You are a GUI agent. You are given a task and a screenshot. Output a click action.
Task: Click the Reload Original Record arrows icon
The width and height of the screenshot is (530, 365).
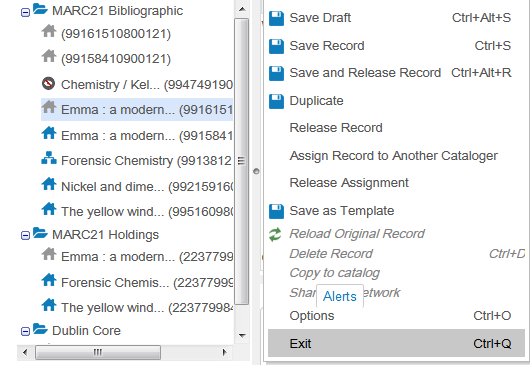tap(275, 234)
